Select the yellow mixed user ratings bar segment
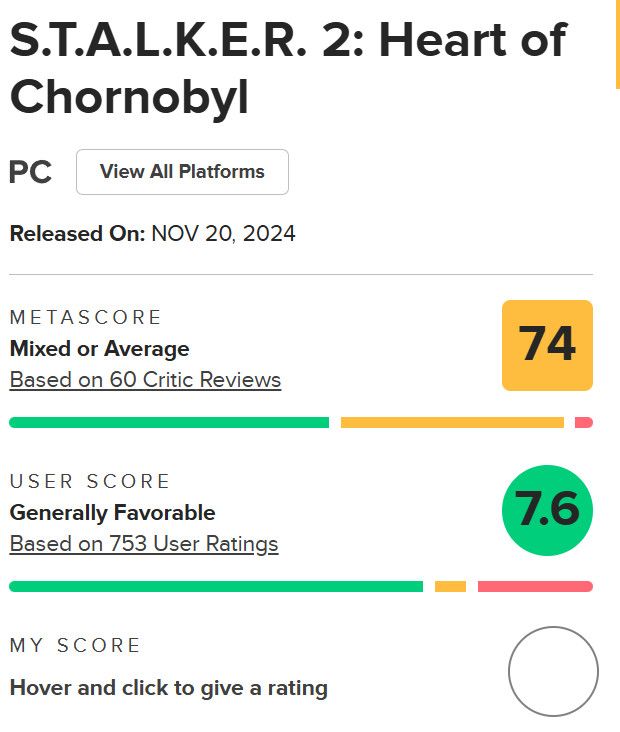Image resolution: width=620 pixels, height=732 pixels. [450, 586]
